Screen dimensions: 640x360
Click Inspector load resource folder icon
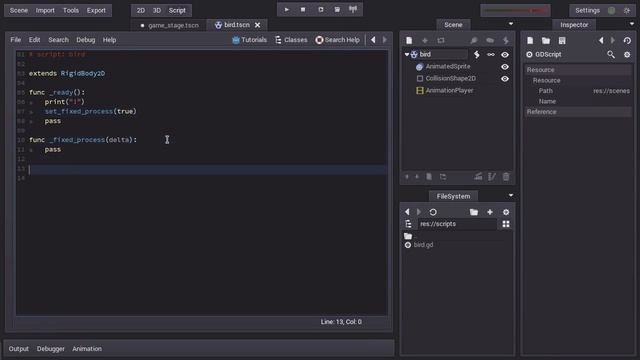pos(546,40)
